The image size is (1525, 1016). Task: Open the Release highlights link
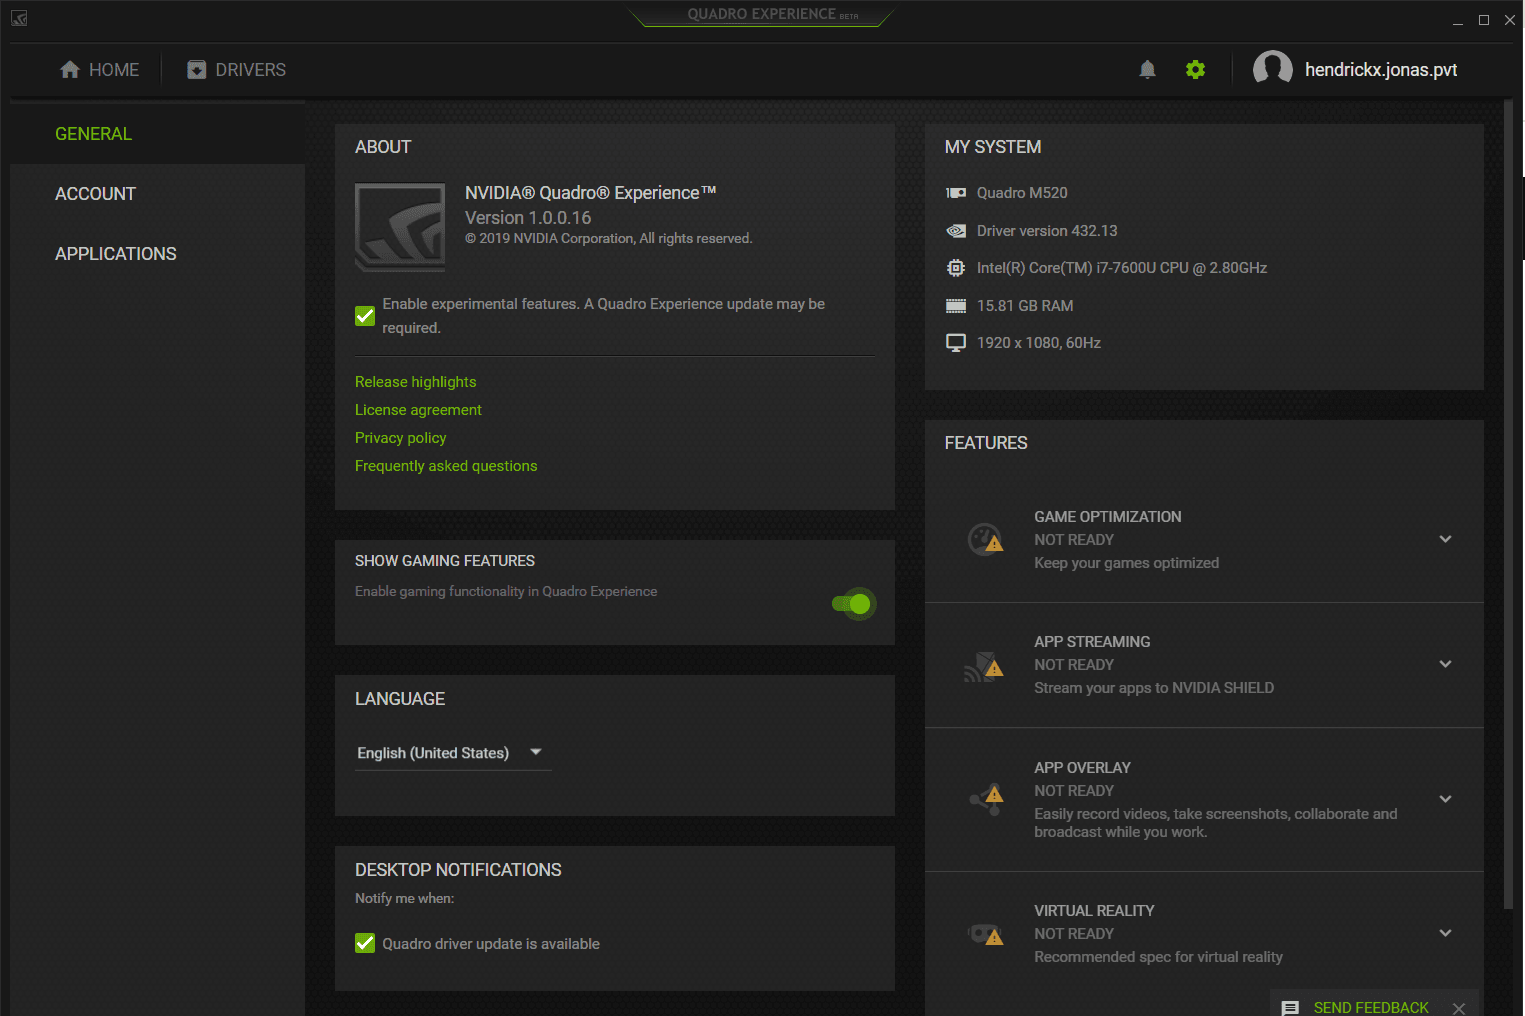click(415, 382)
